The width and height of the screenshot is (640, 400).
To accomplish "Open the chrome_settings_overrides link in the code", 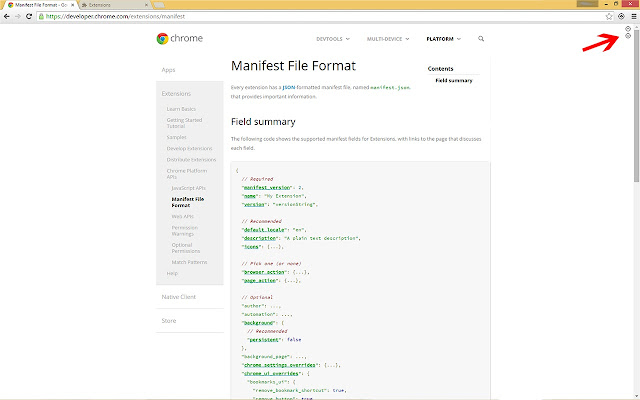I will 280,365.
